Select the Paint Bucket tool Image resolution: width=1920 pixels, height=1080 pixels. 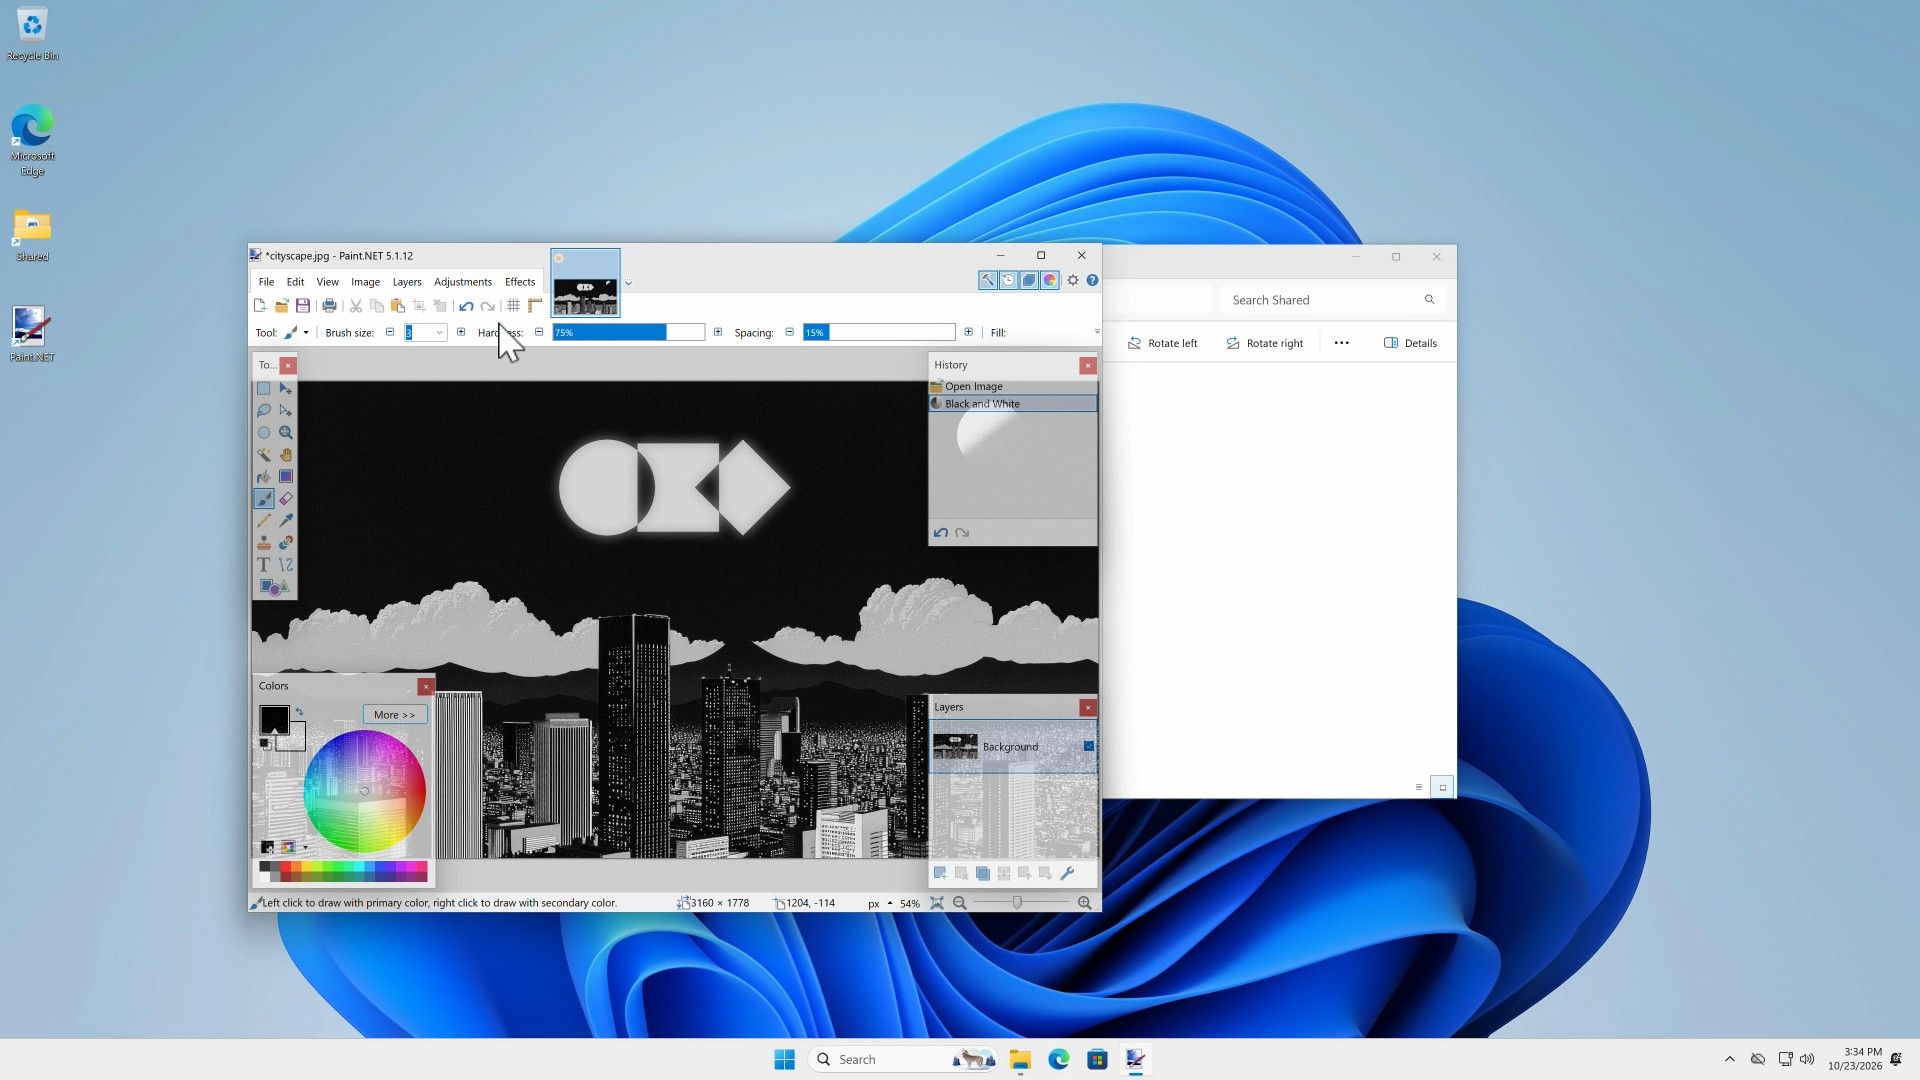click(x=264, y=476)
